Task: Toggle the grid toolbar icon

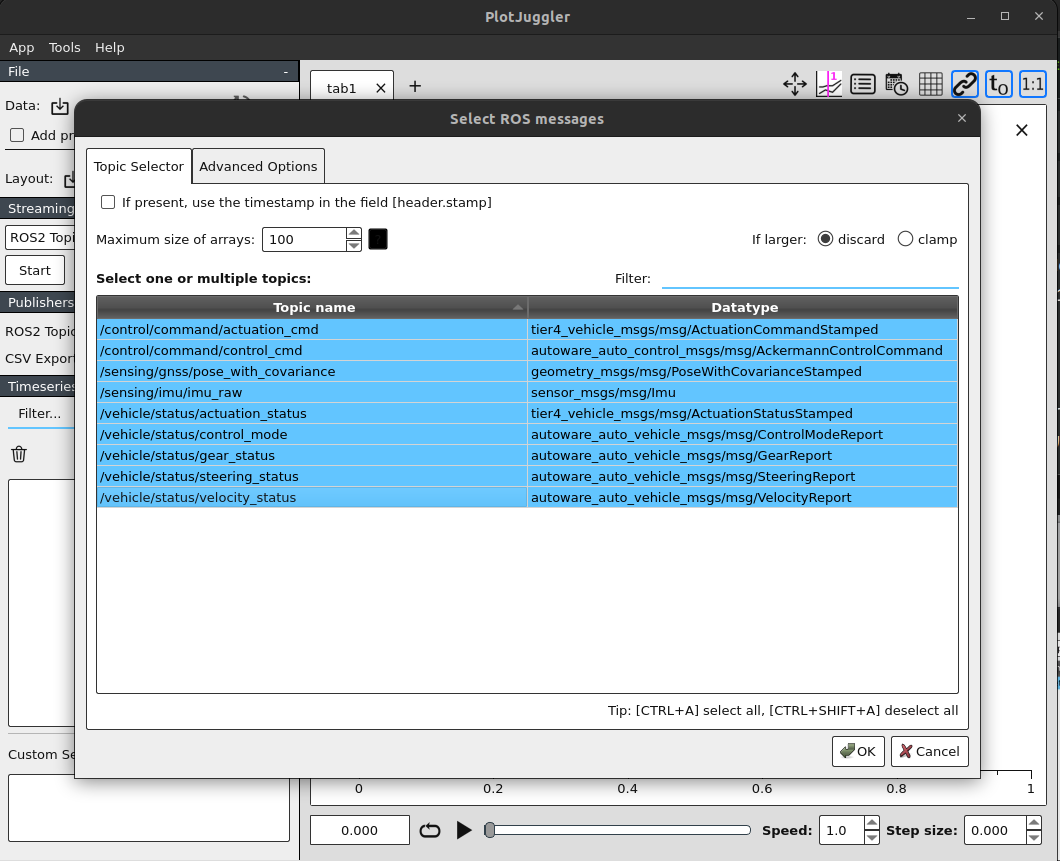Action: click(930, 84)
